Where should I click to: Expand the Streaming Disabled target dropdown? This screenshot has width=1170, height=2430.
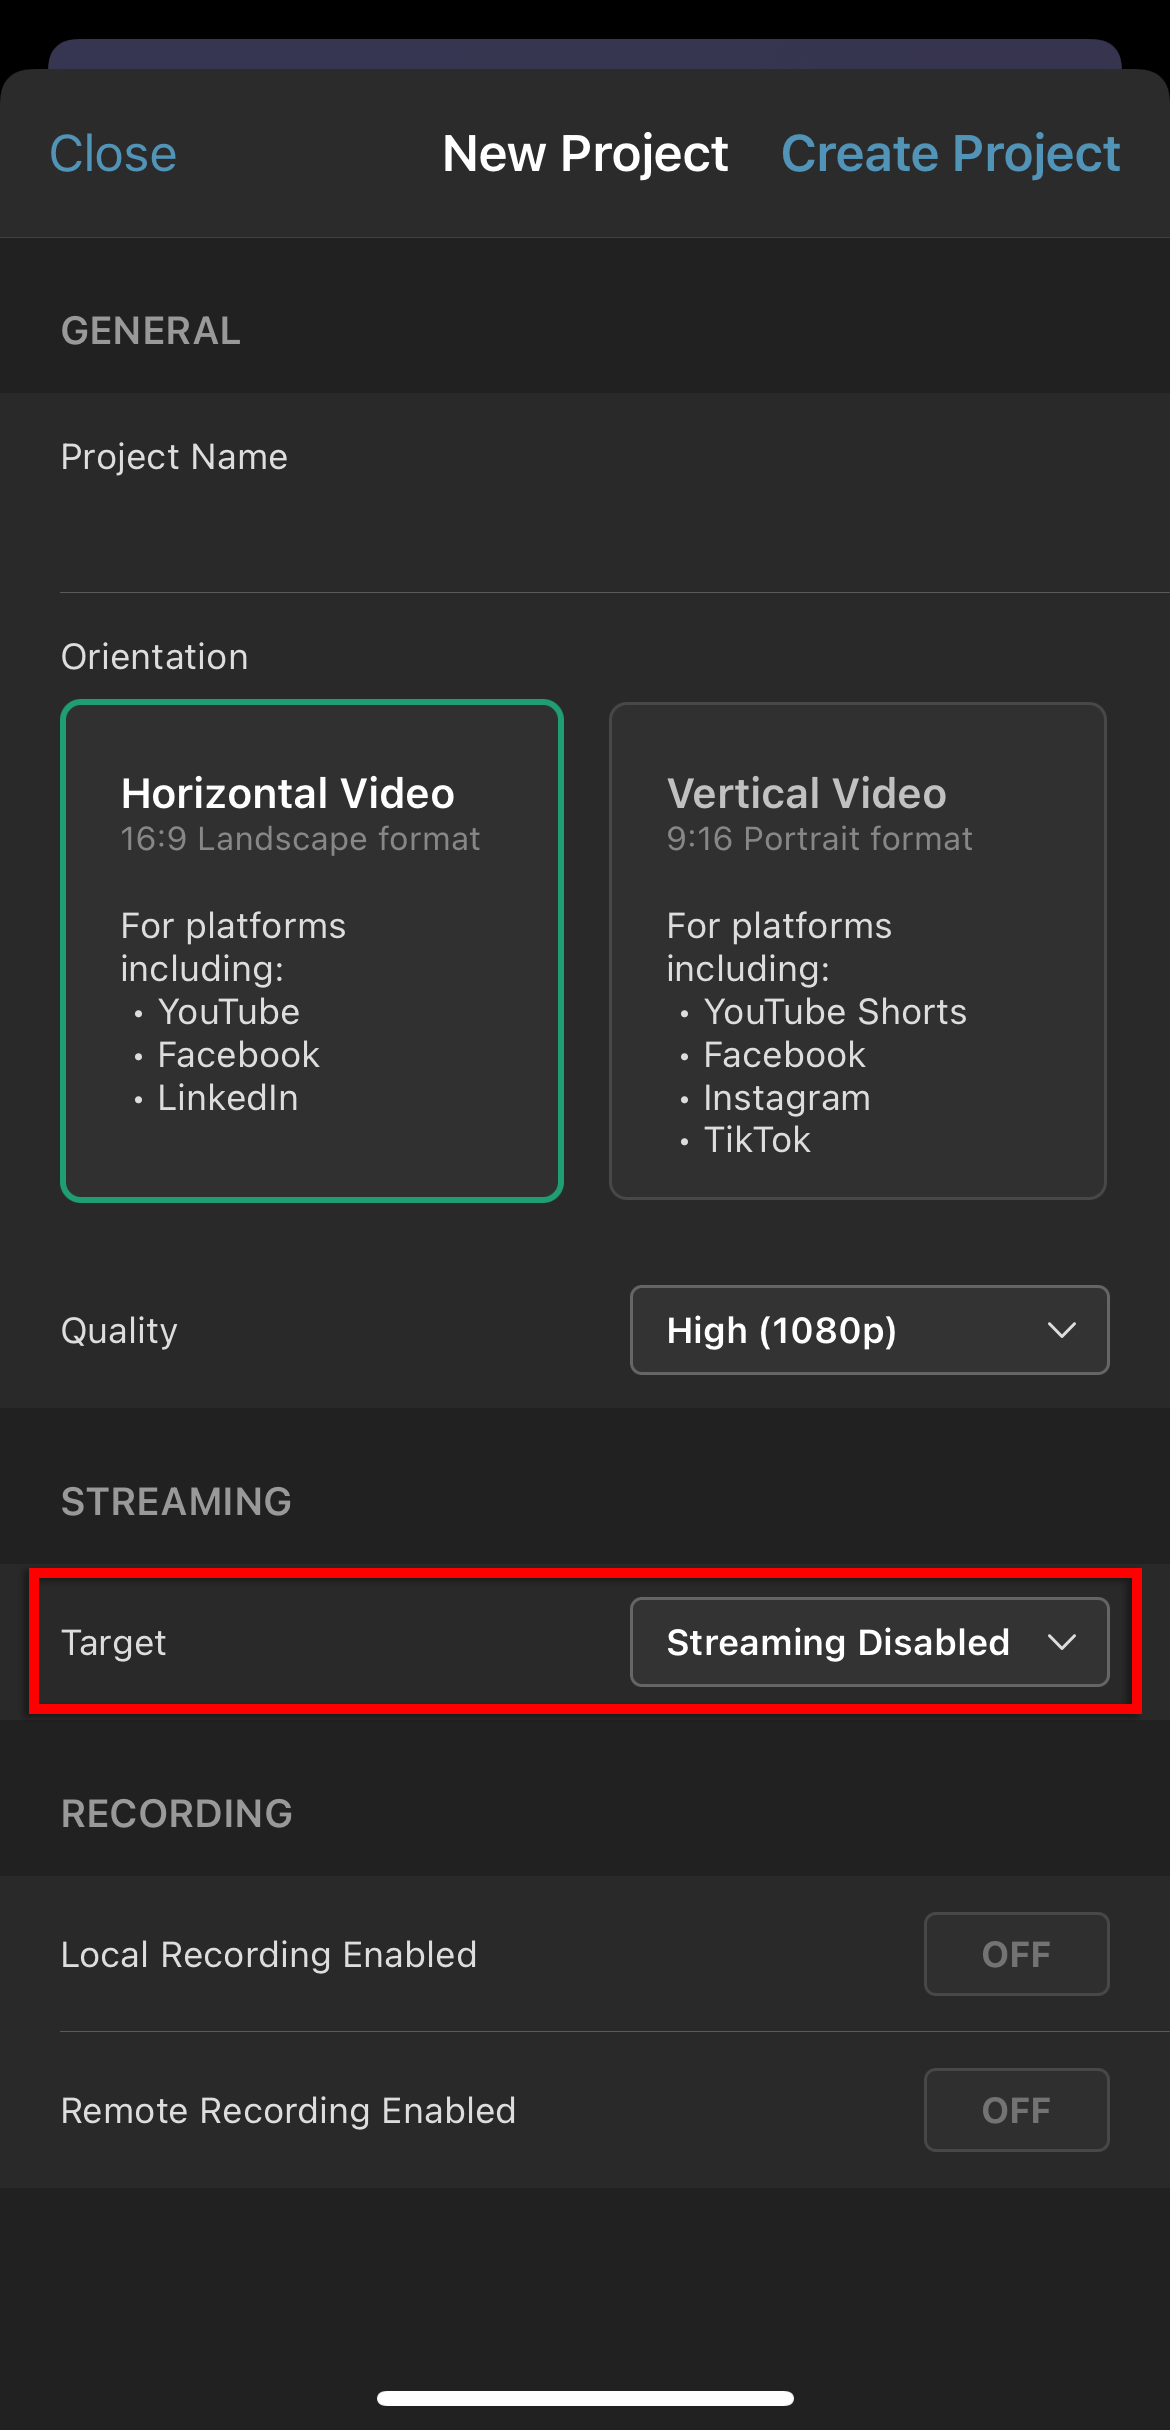pos(868,1642)
